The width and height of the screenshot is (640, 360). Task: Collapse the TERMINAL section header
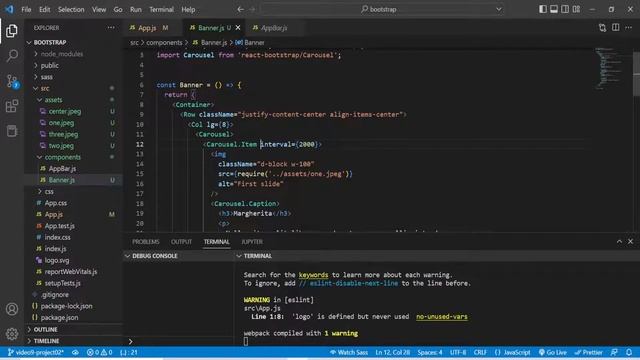(x=437, y=256)
